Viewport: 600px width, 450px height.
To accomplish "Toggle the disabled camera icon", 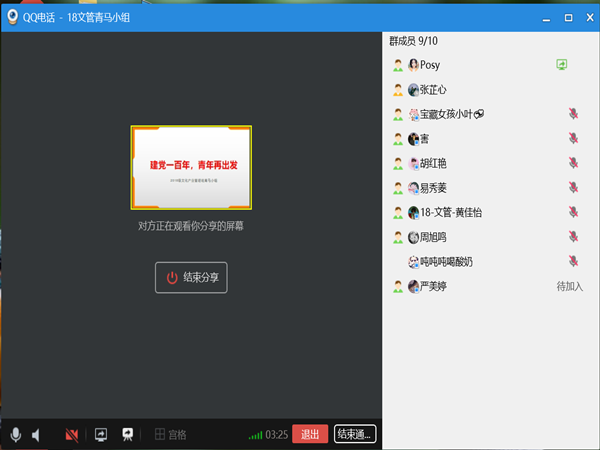I will pyautogui.click(x=71, y=435).
